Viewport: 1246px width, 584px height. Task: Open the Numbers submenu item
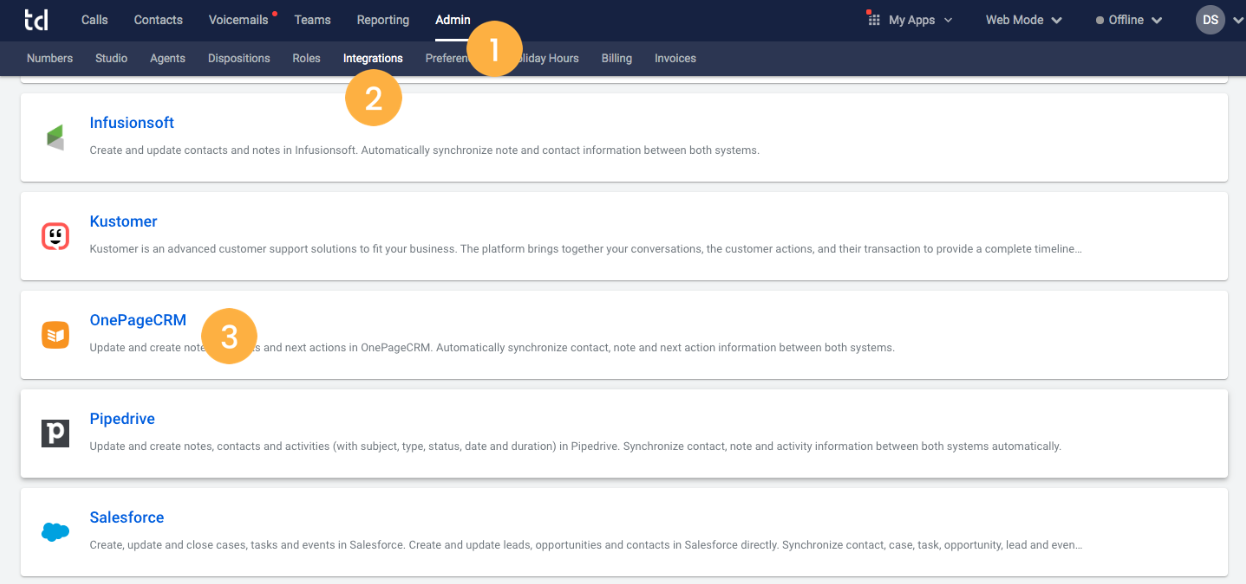point(50,58)
